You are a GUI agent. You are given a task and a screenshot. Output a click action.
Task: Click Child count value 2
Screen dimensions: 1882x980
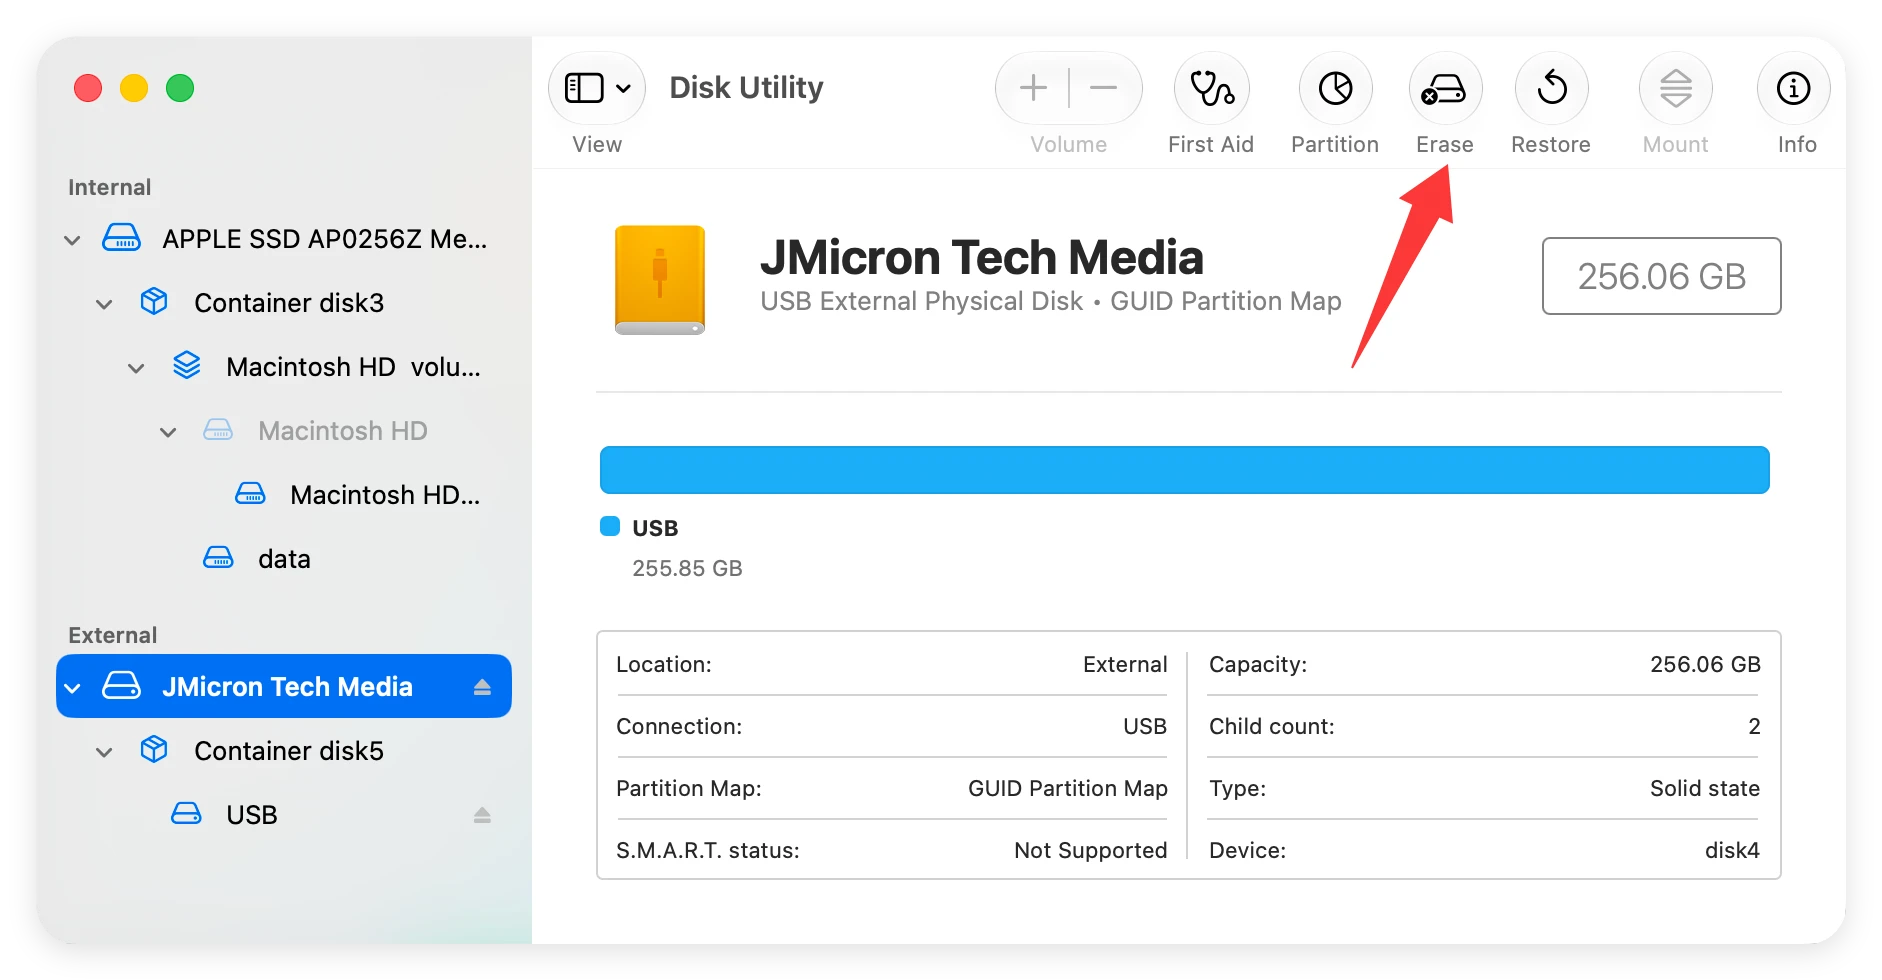coord(1754,726)
